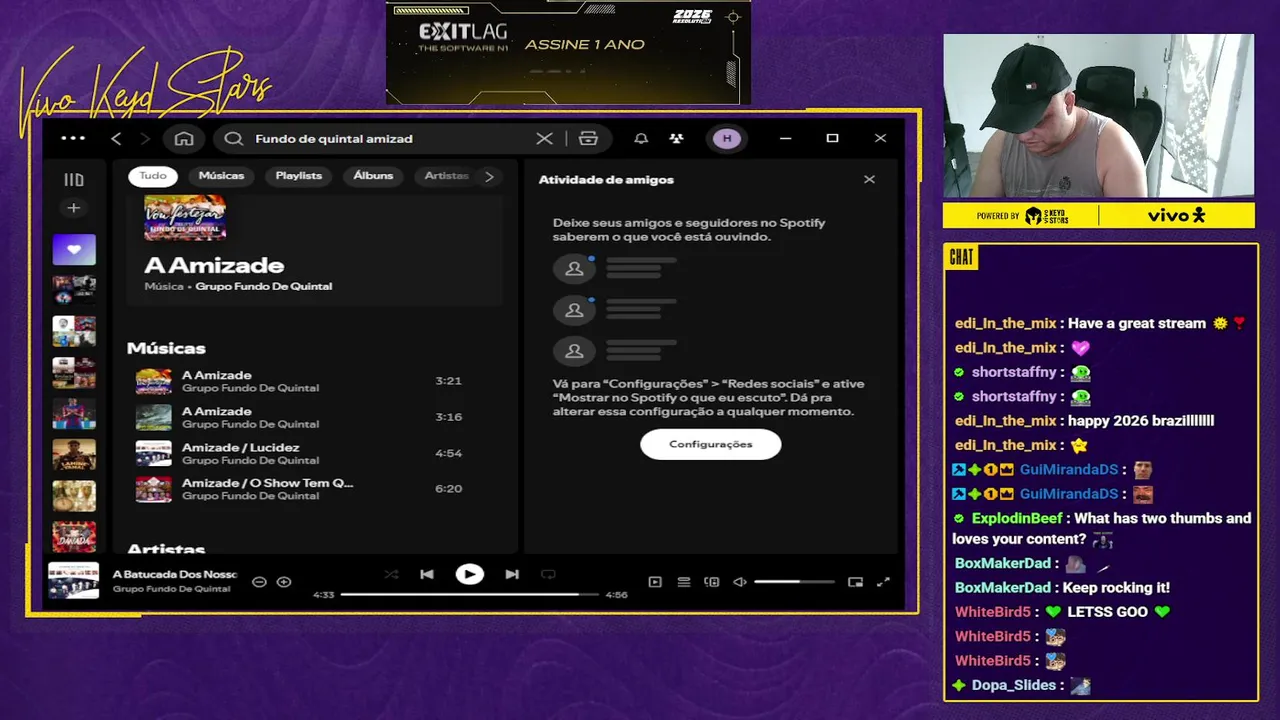Skip to next track
1280x720 pixels.
[x=512, y=574]
